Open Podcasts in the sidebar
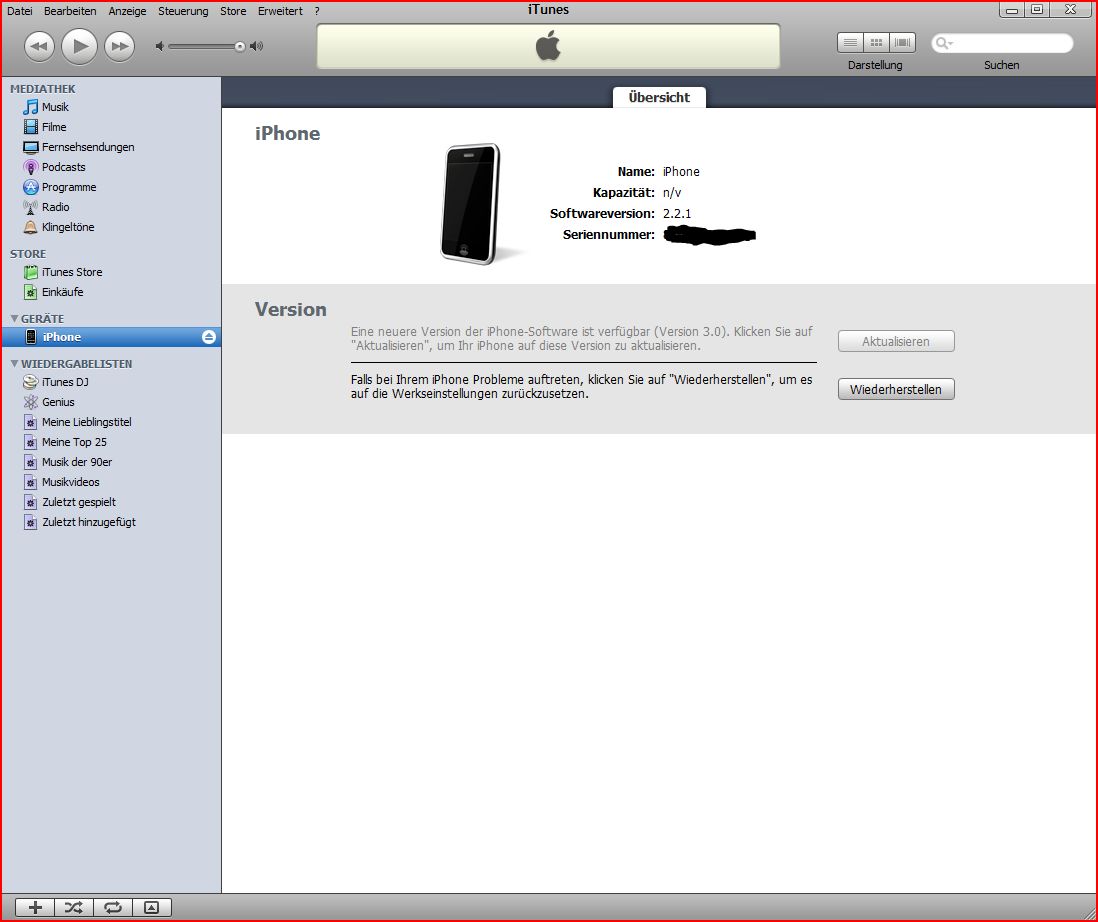The width and height of the screenshot is (1098, 922). tap(63, 167)
